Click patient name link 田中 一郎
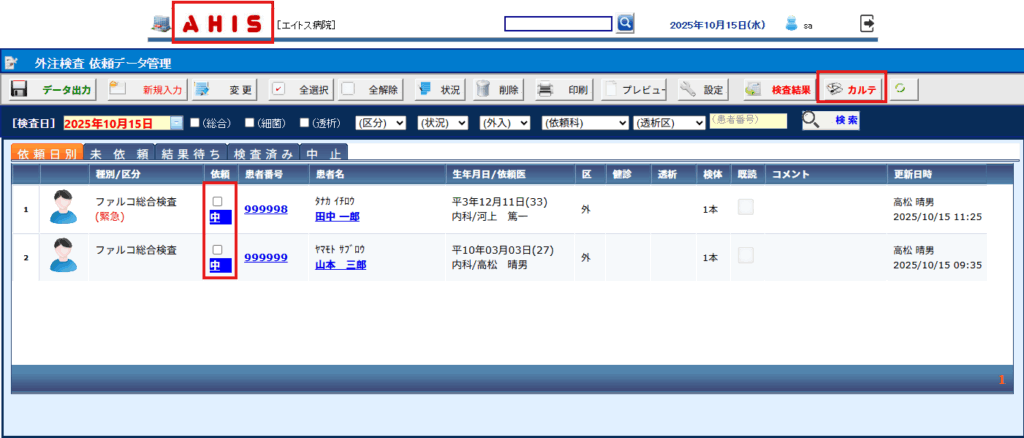 337,216
